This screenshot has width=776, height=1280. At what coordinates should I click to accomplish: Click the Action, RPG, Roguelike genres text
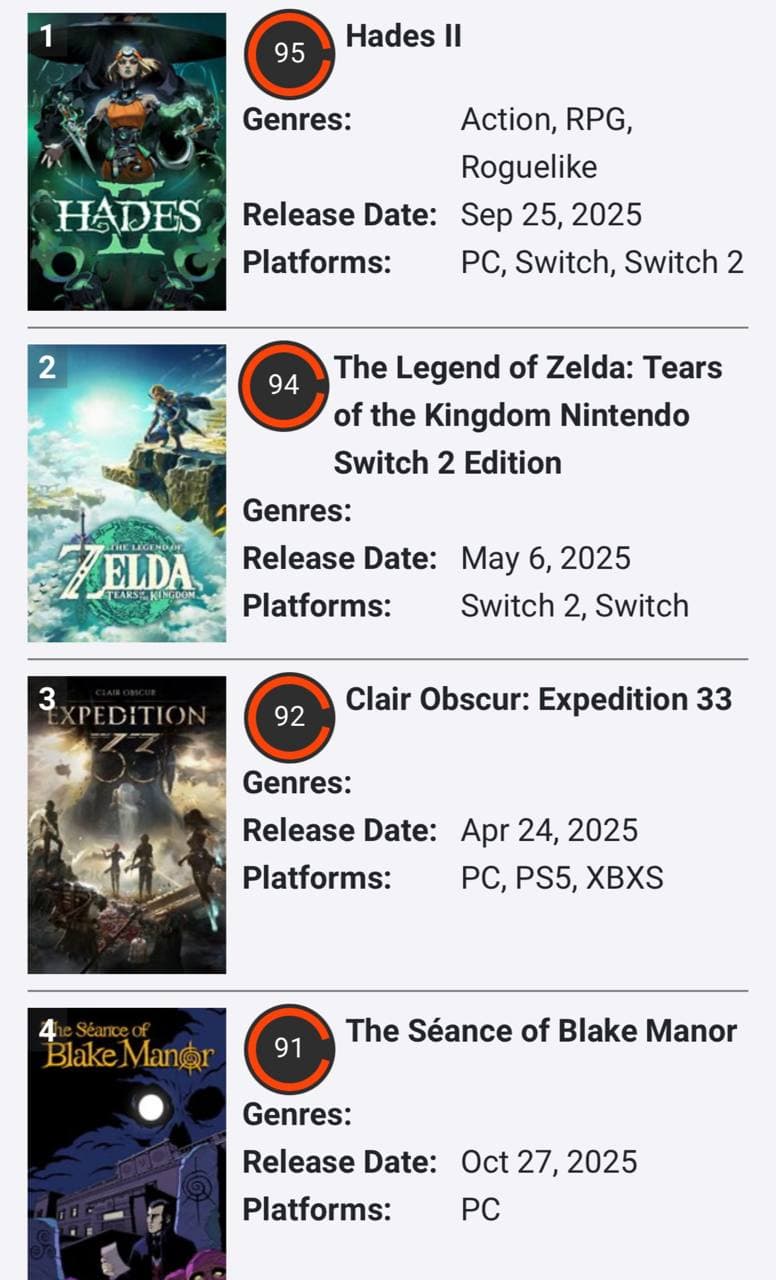point(546,143)
